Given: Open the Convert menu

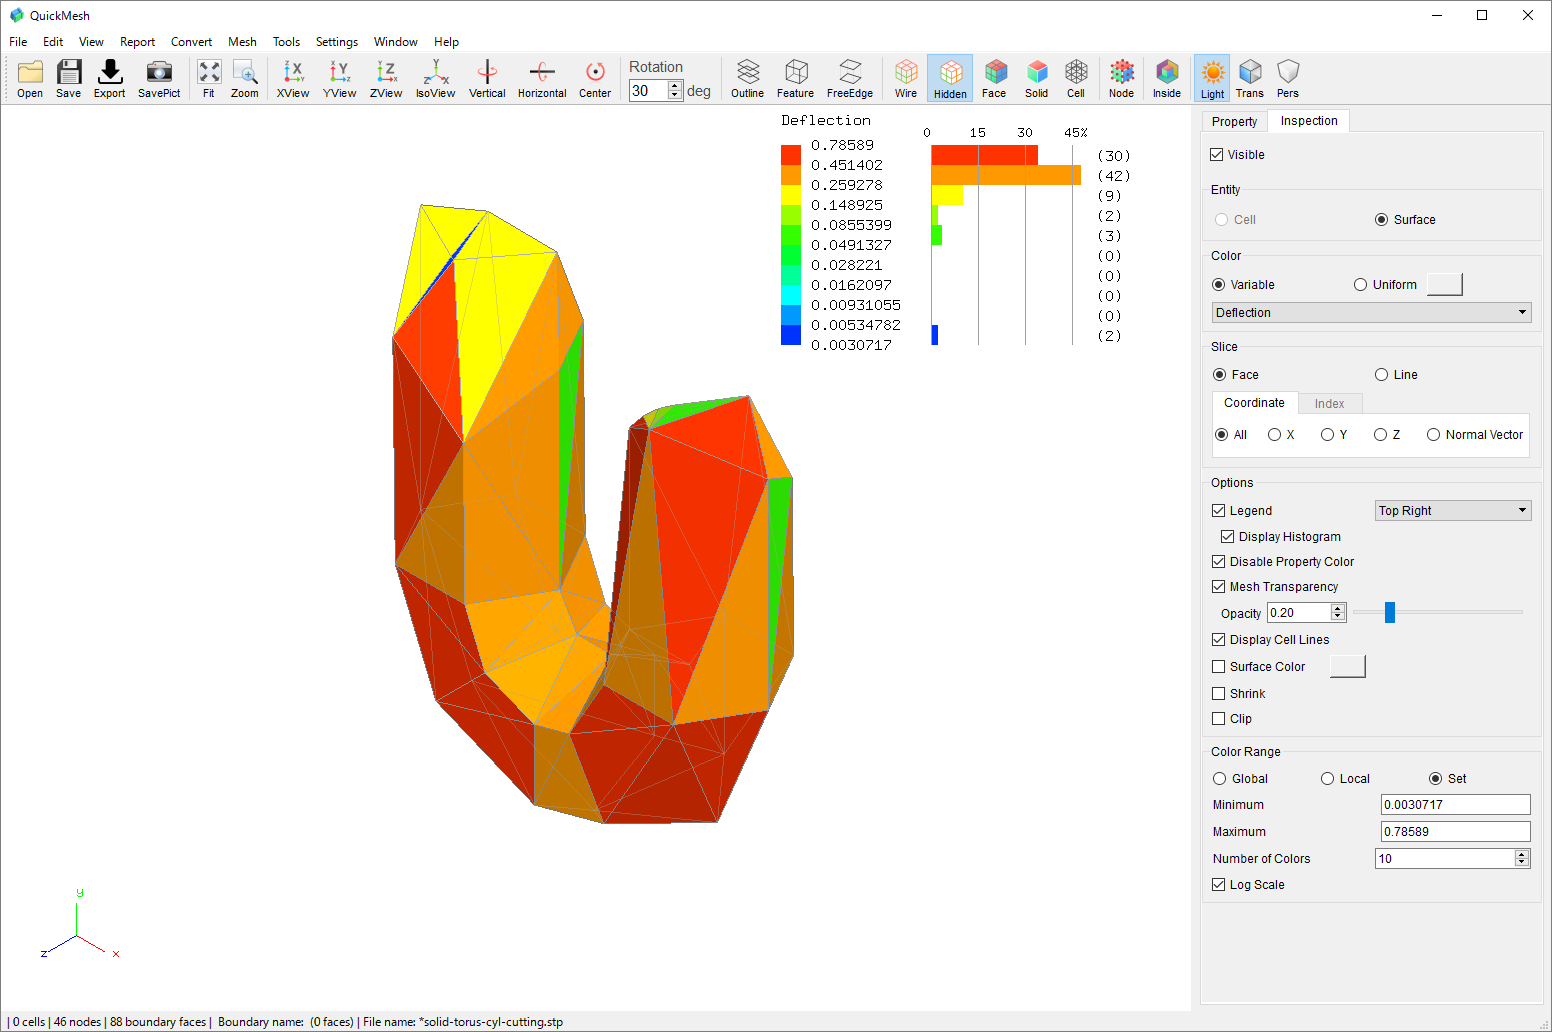Looking at the screenshot, I should pos(191,42).
